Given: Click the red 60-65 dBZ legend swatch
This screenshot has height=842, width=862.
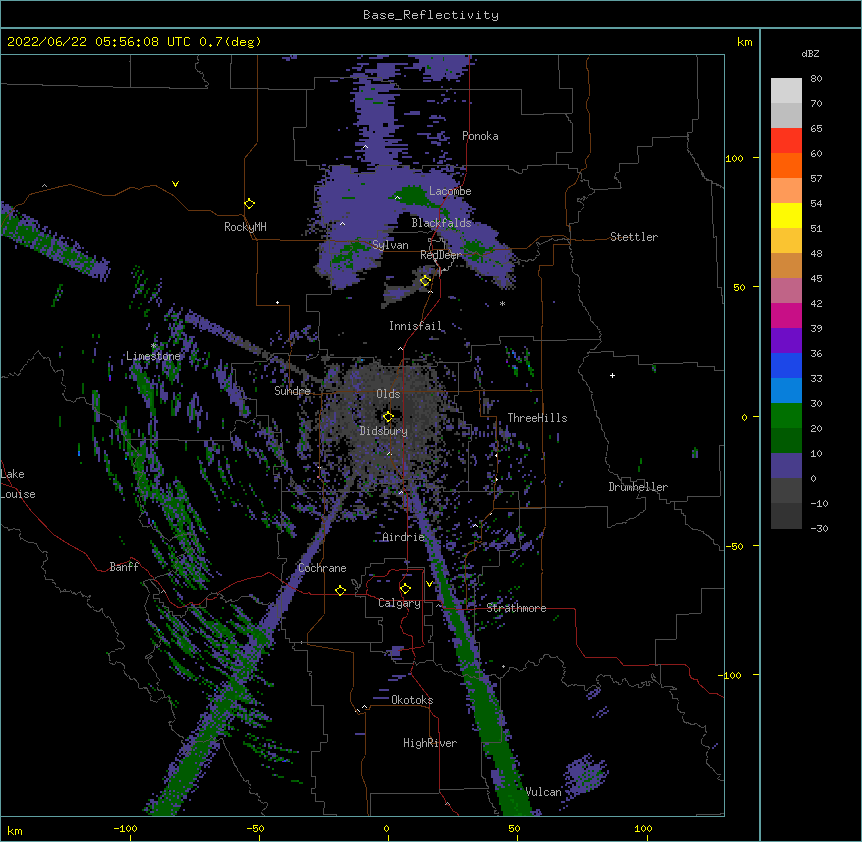Looking at the screenshot, I should pyautogui.click(x=786, y=141).
